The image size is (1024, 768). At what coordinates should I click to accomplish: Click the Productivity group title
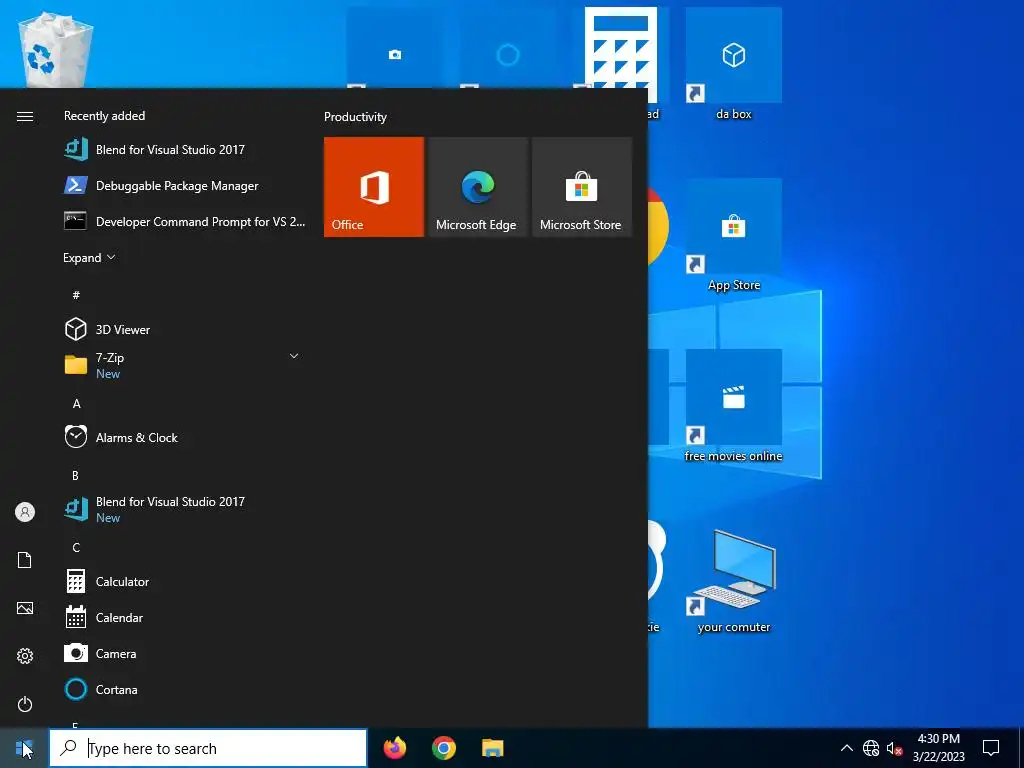point(355,117)
